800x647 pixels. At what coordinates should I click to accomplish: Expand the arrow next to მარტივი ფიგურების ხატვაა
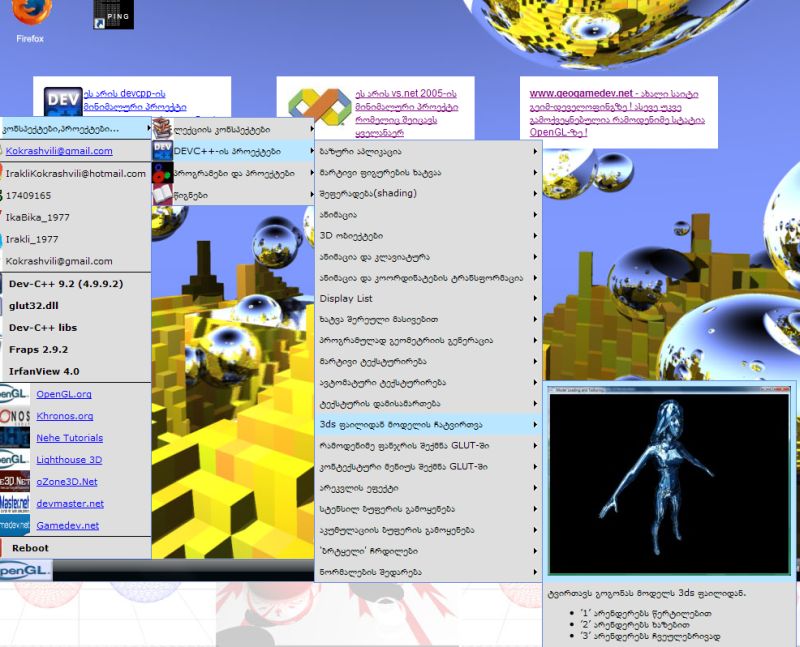click(x=535, y=172)
